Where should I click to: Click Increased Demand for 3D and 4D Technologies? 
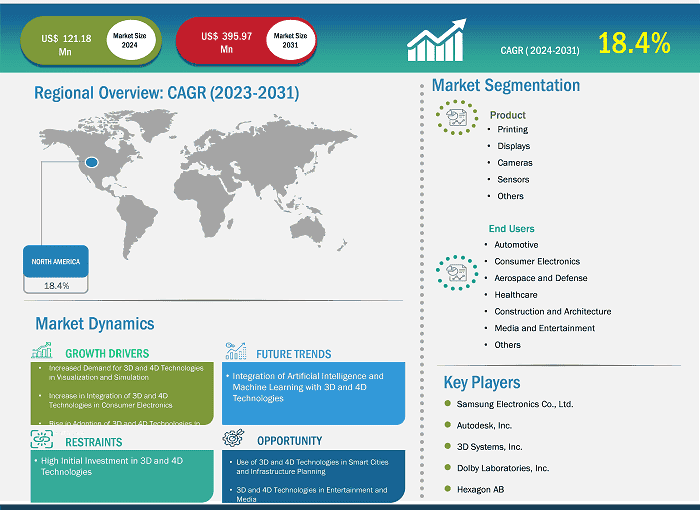126,372
